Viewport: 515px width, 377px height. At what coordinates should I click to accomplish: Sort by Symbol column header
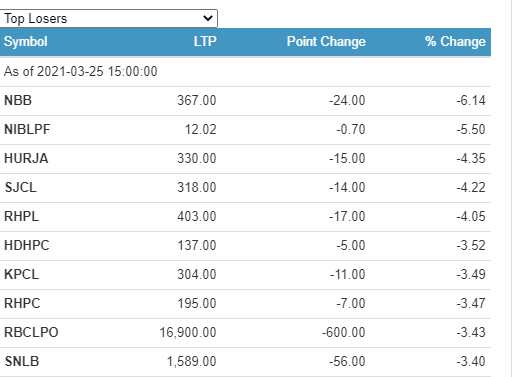click(26, 42)
